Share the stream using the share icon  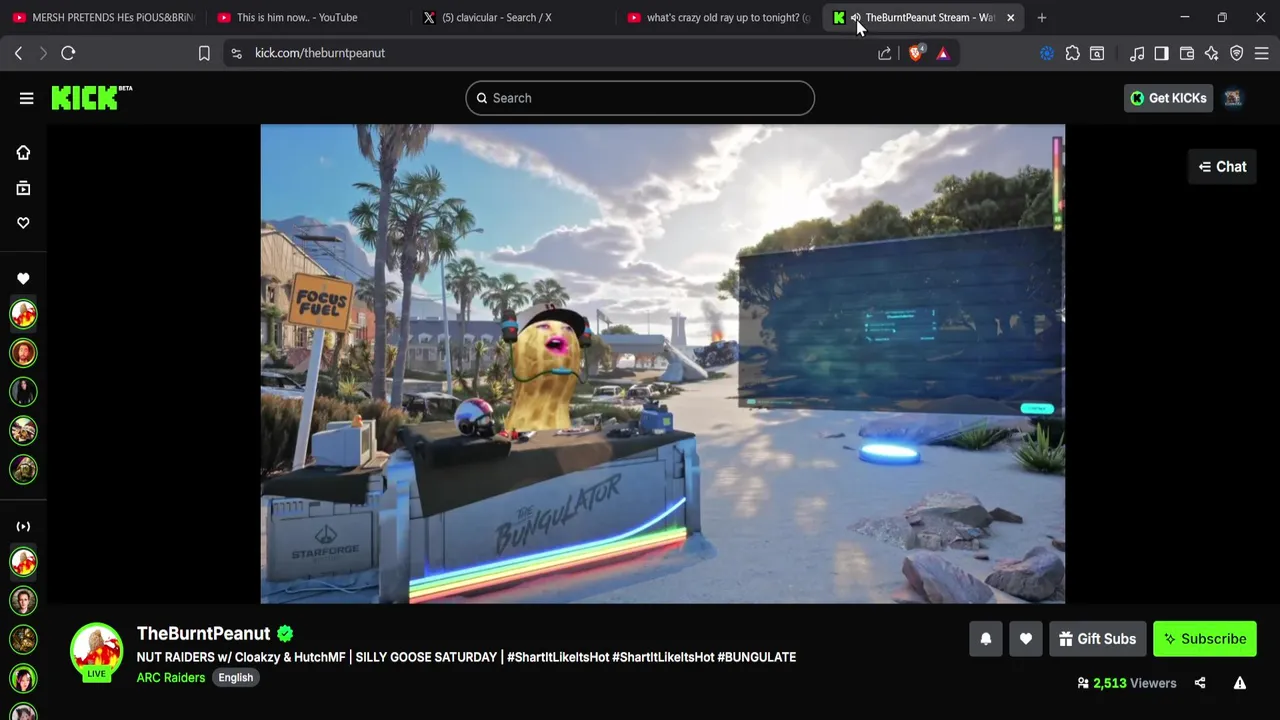tap(1200, 683)
